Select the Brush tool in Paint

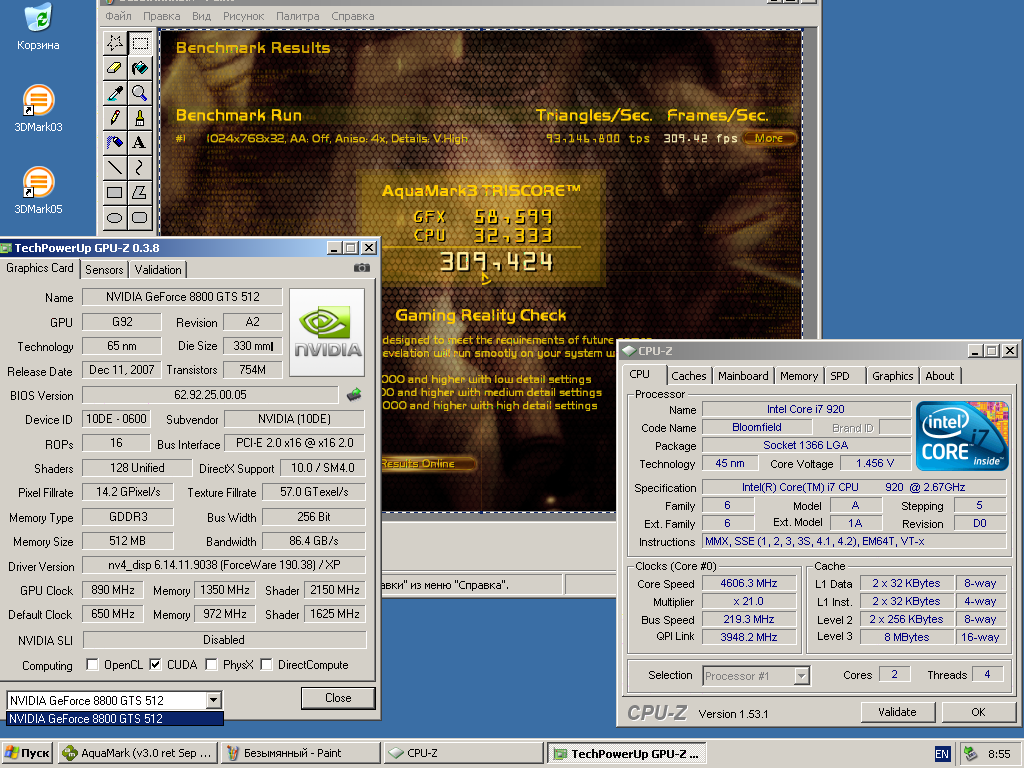[x=140, y=118]
